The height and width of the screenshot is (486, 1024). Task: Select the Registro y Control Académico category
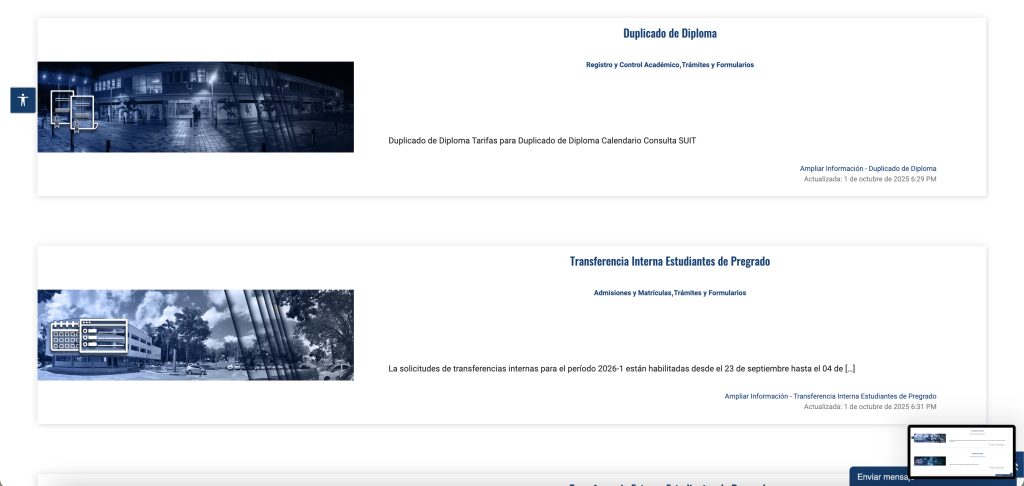[x=632, y=65]
